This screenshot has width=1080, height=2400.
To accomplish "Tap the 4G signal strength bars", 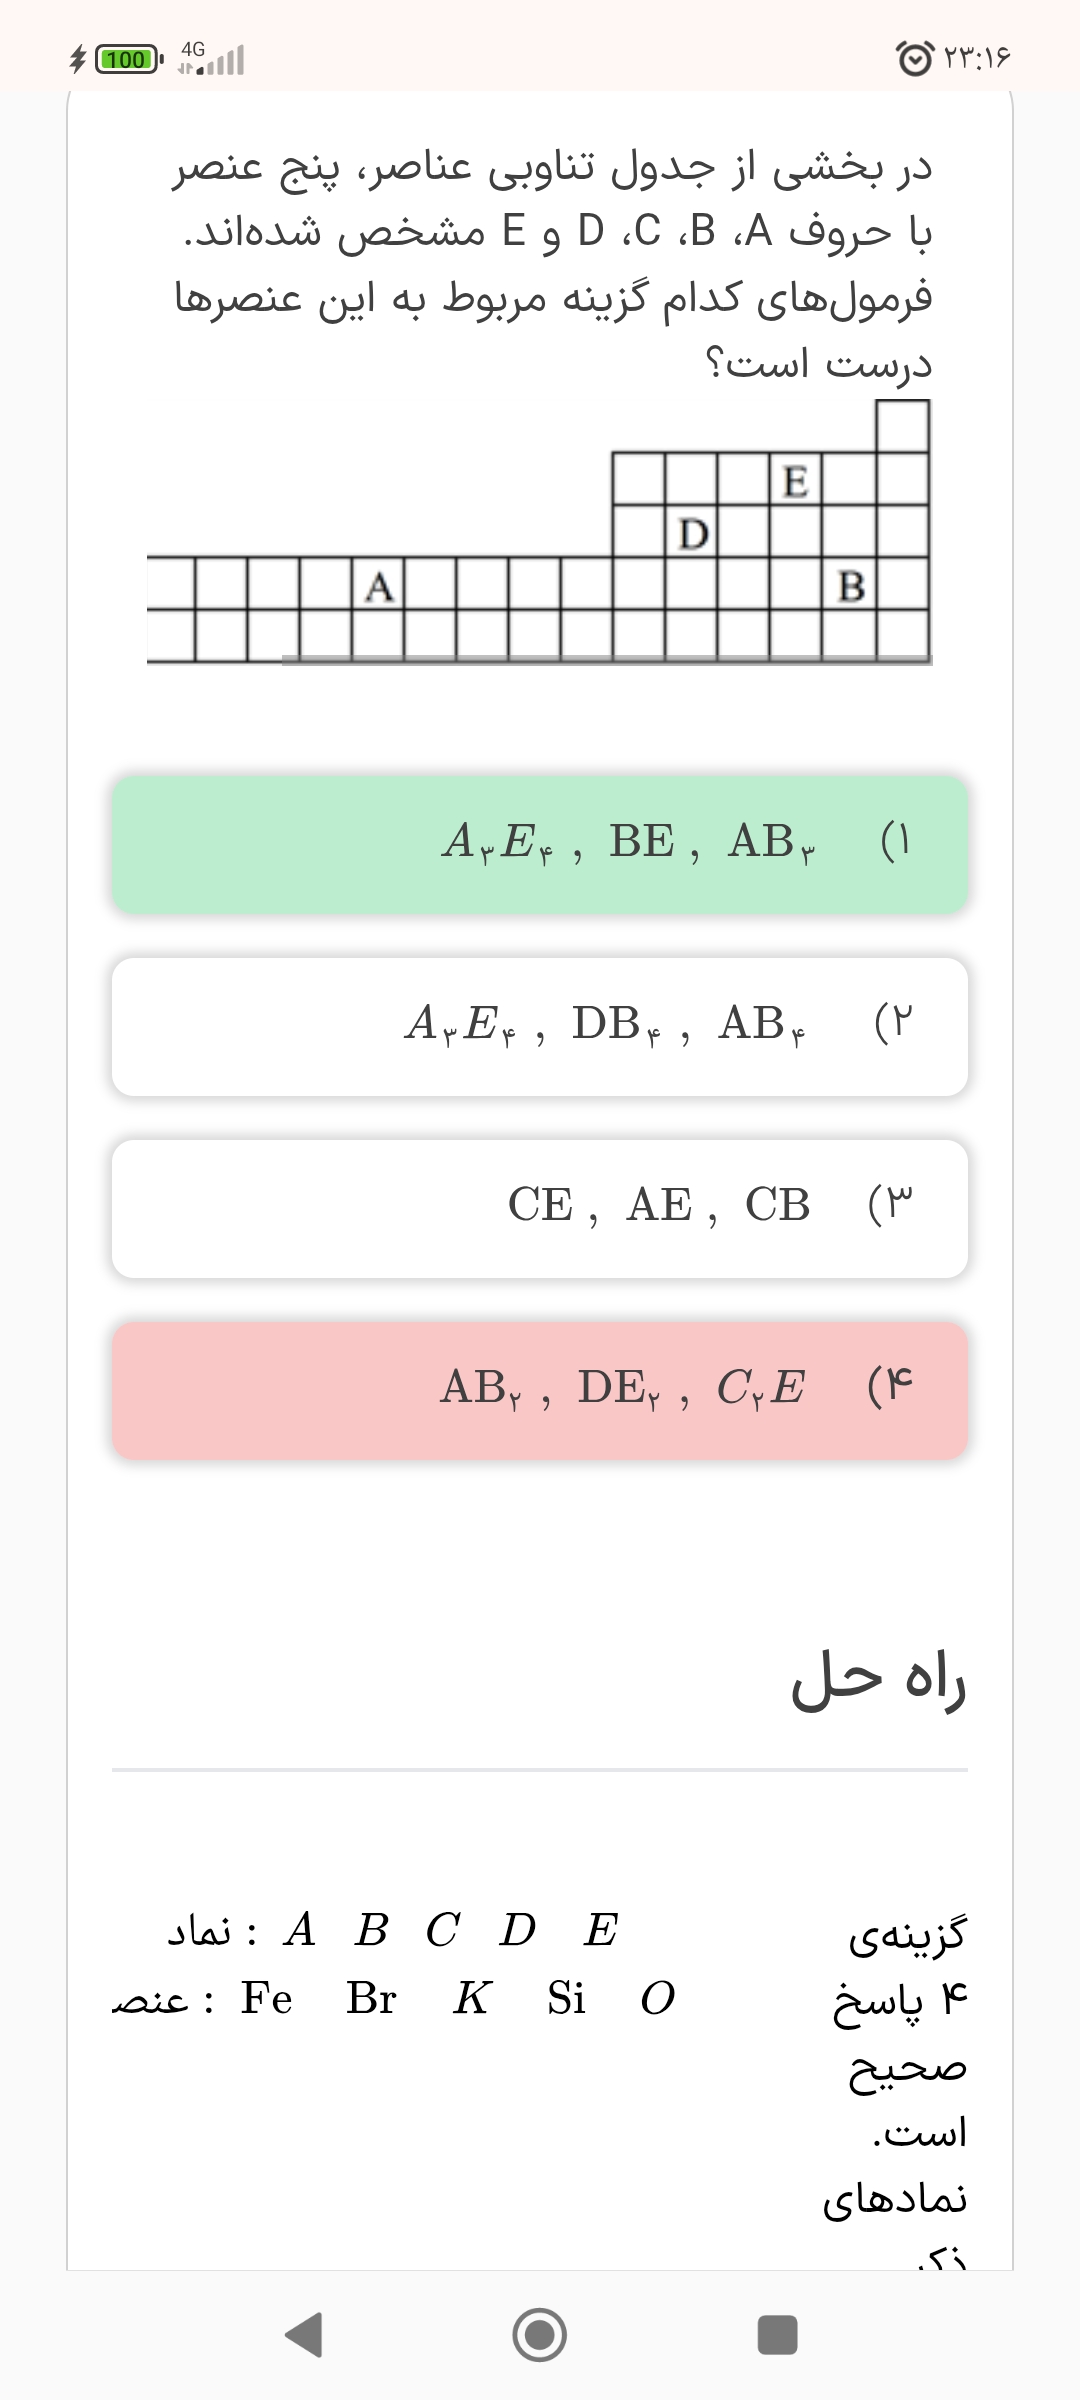I will (x=212, y=60).
